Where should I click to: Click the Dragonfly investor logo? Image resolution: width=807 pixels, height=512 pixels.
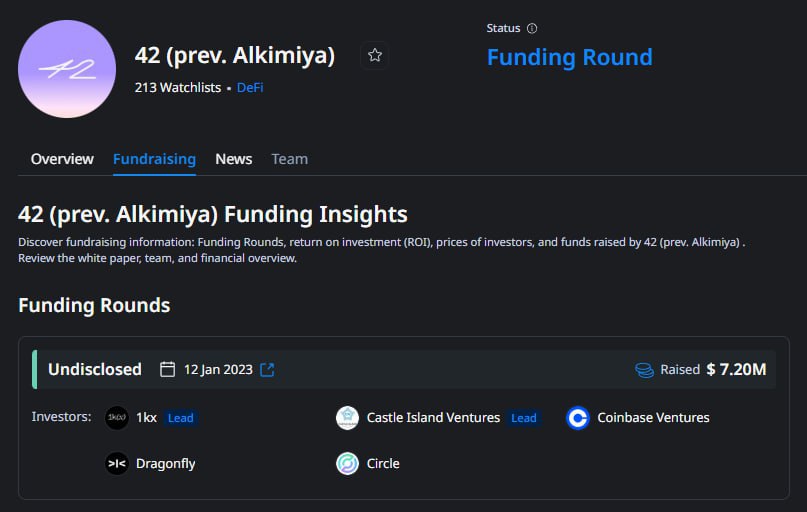117,463
